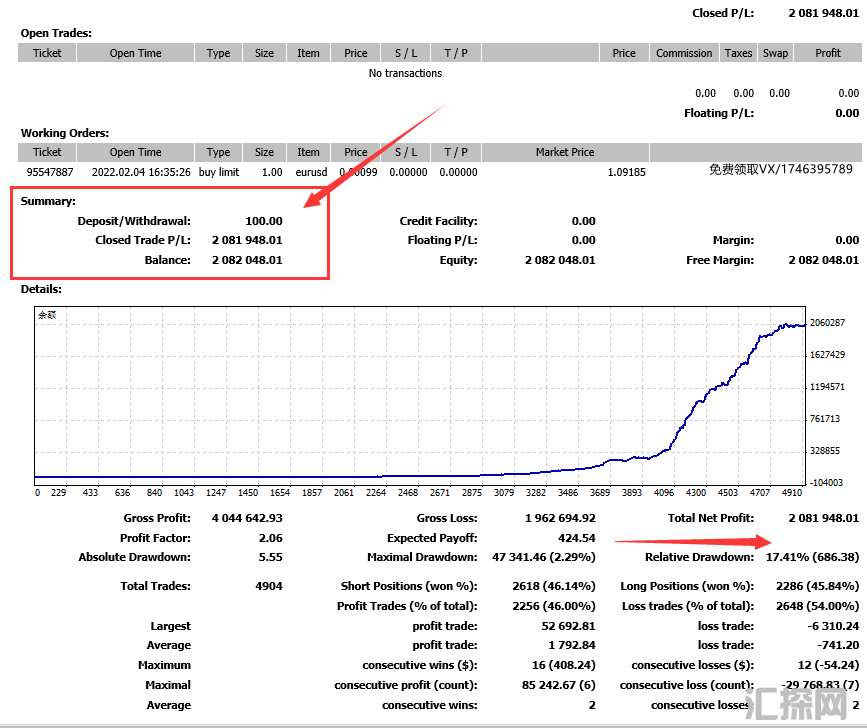Click open time 2022.02.04 16:35:26

point(141,172)
